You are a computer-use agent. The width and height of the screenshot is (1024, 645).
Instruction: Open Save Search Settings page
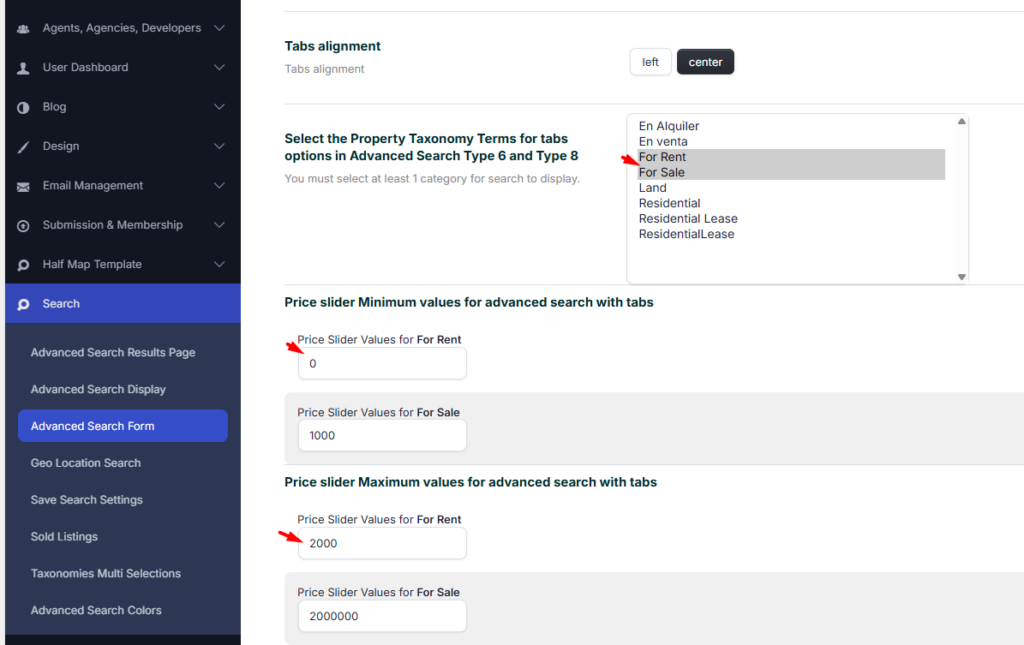coord(86,499)
